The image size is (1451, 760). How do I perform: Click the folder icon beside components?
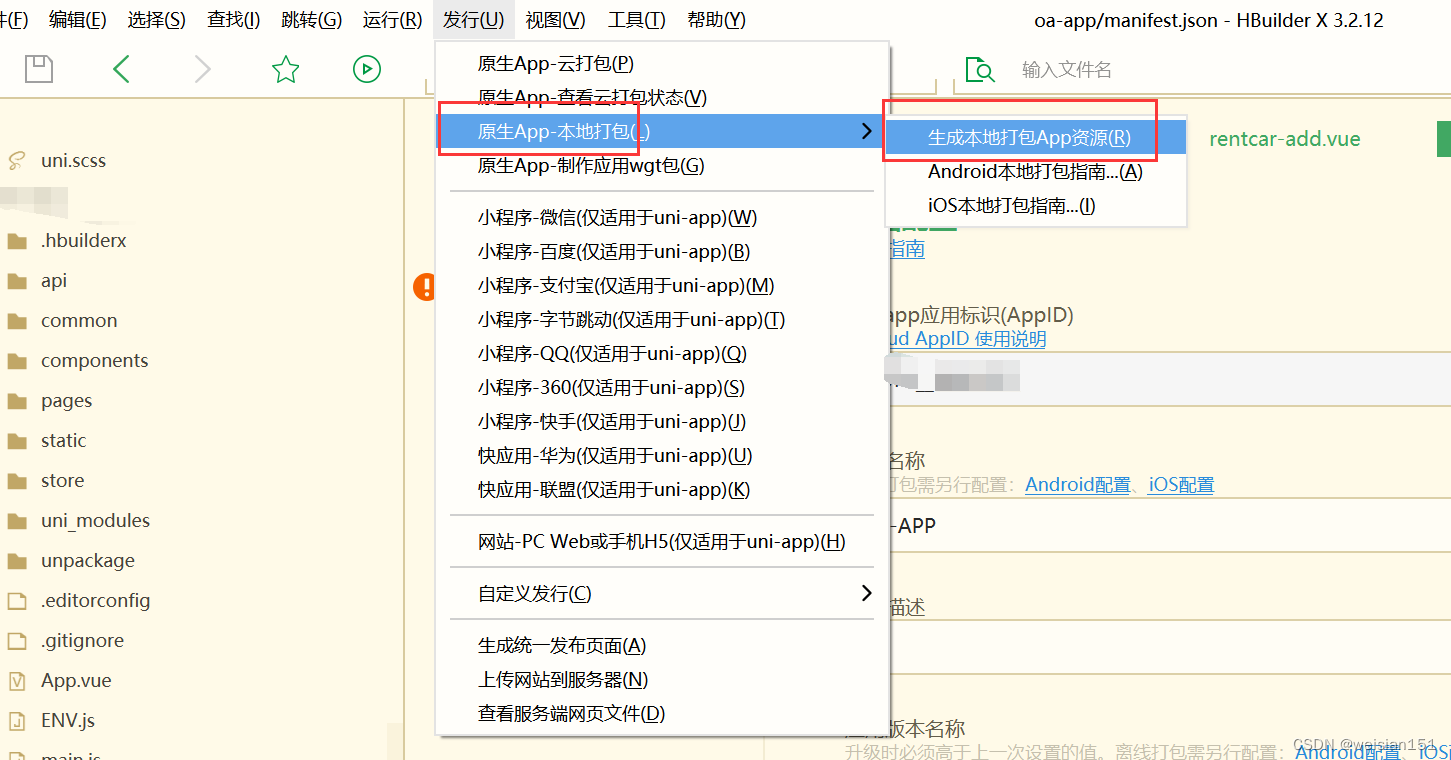click(x=17, y=361)
